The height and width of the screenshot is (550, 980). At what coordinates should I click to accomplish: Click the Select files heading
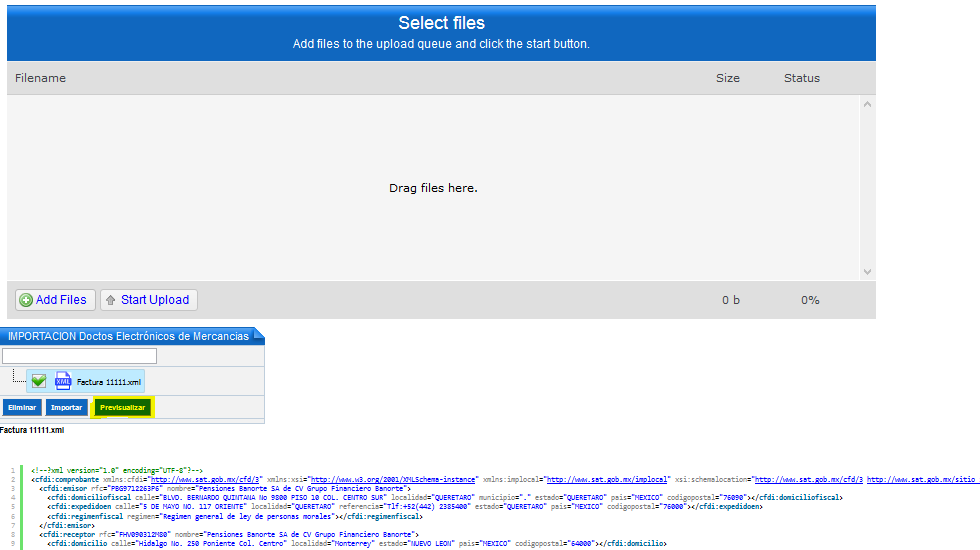[441, 23]
